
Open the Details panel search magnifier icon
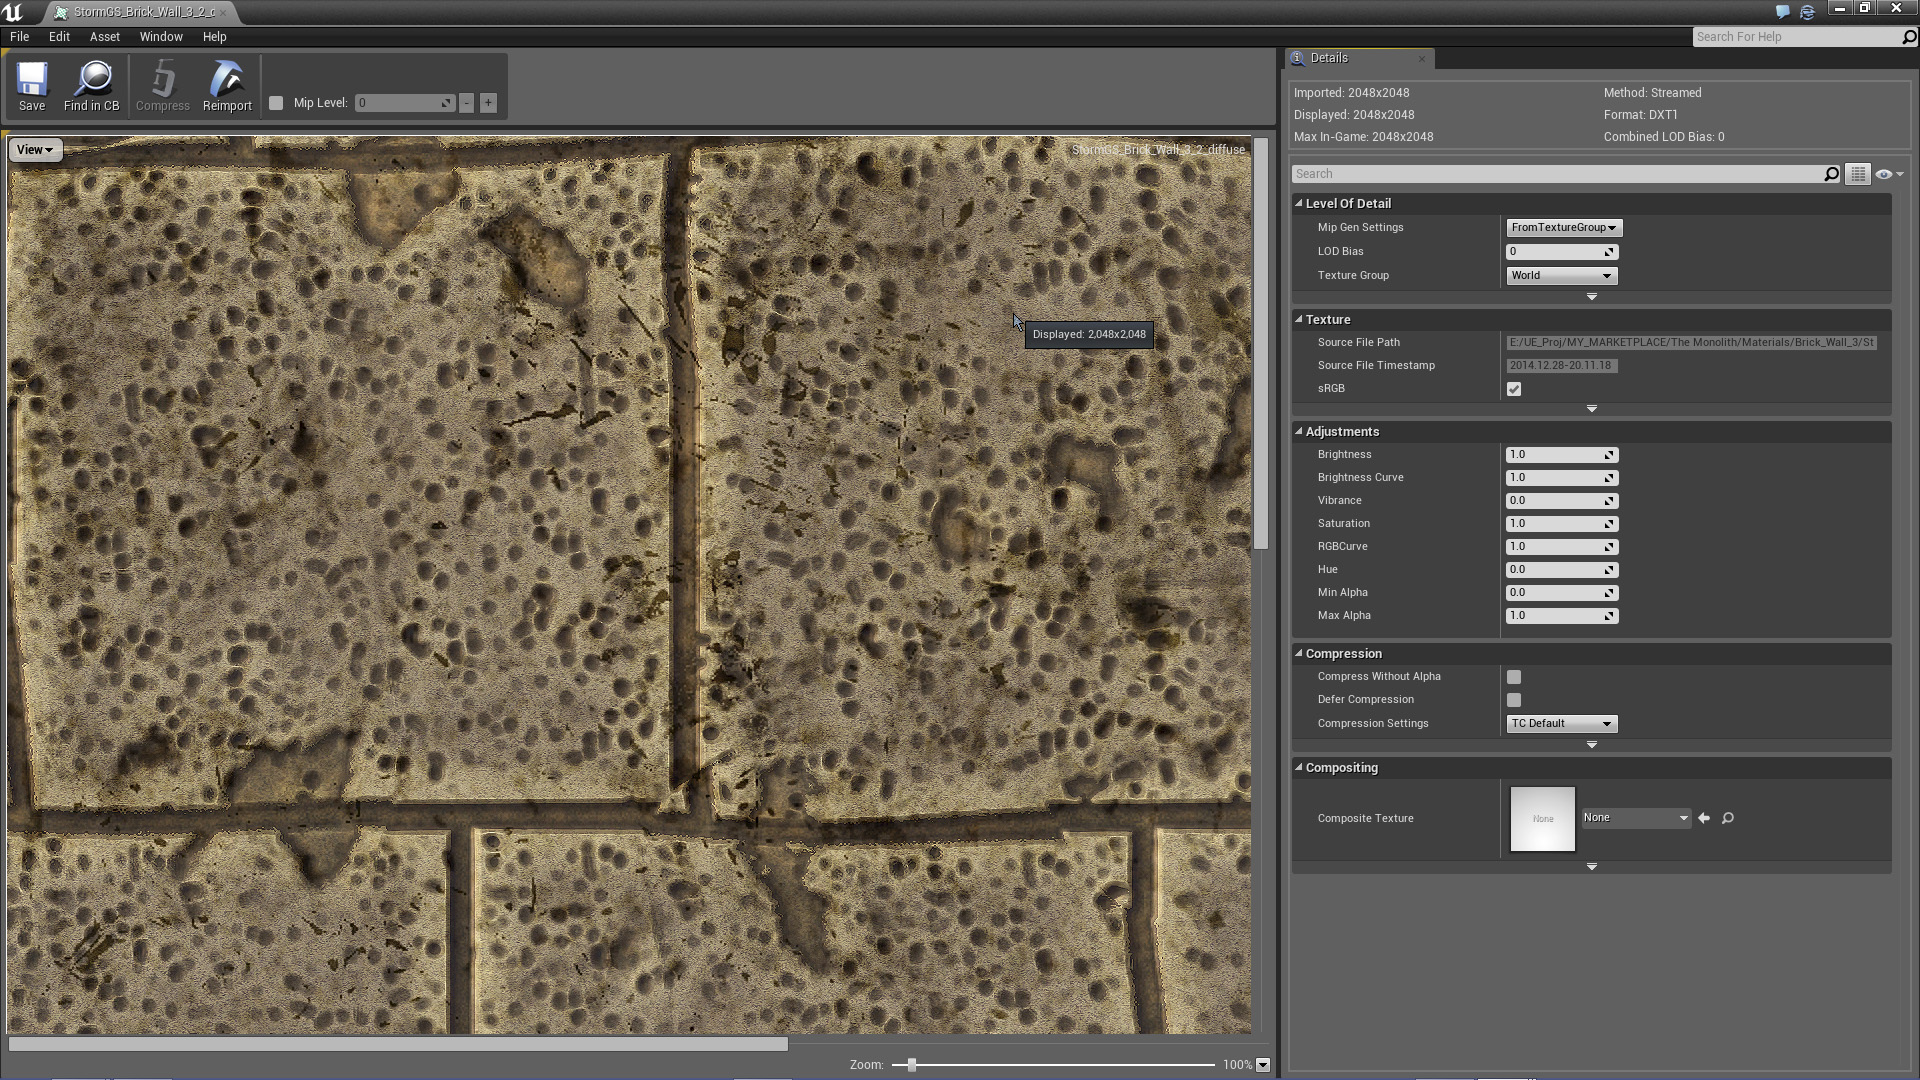(x=1831, y=173)
